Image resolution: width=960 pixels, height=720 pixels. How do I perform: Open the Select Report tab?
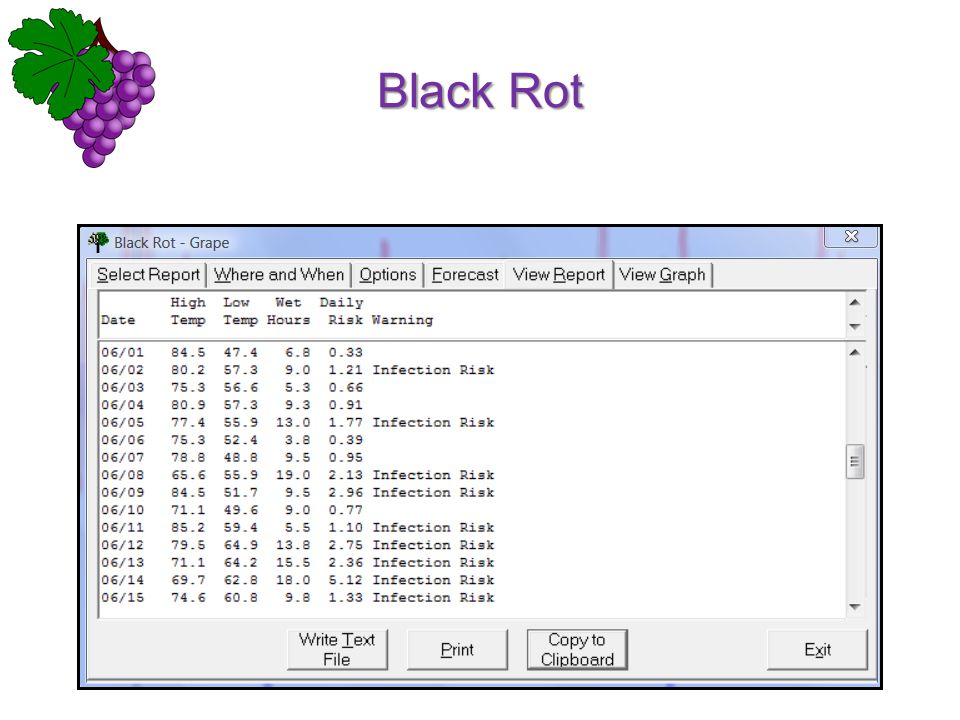148,275
